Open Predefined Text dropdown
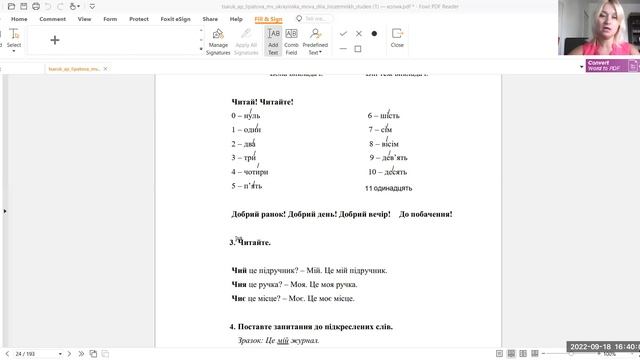The height and width of the screenshot is (360, 640). 315,42
